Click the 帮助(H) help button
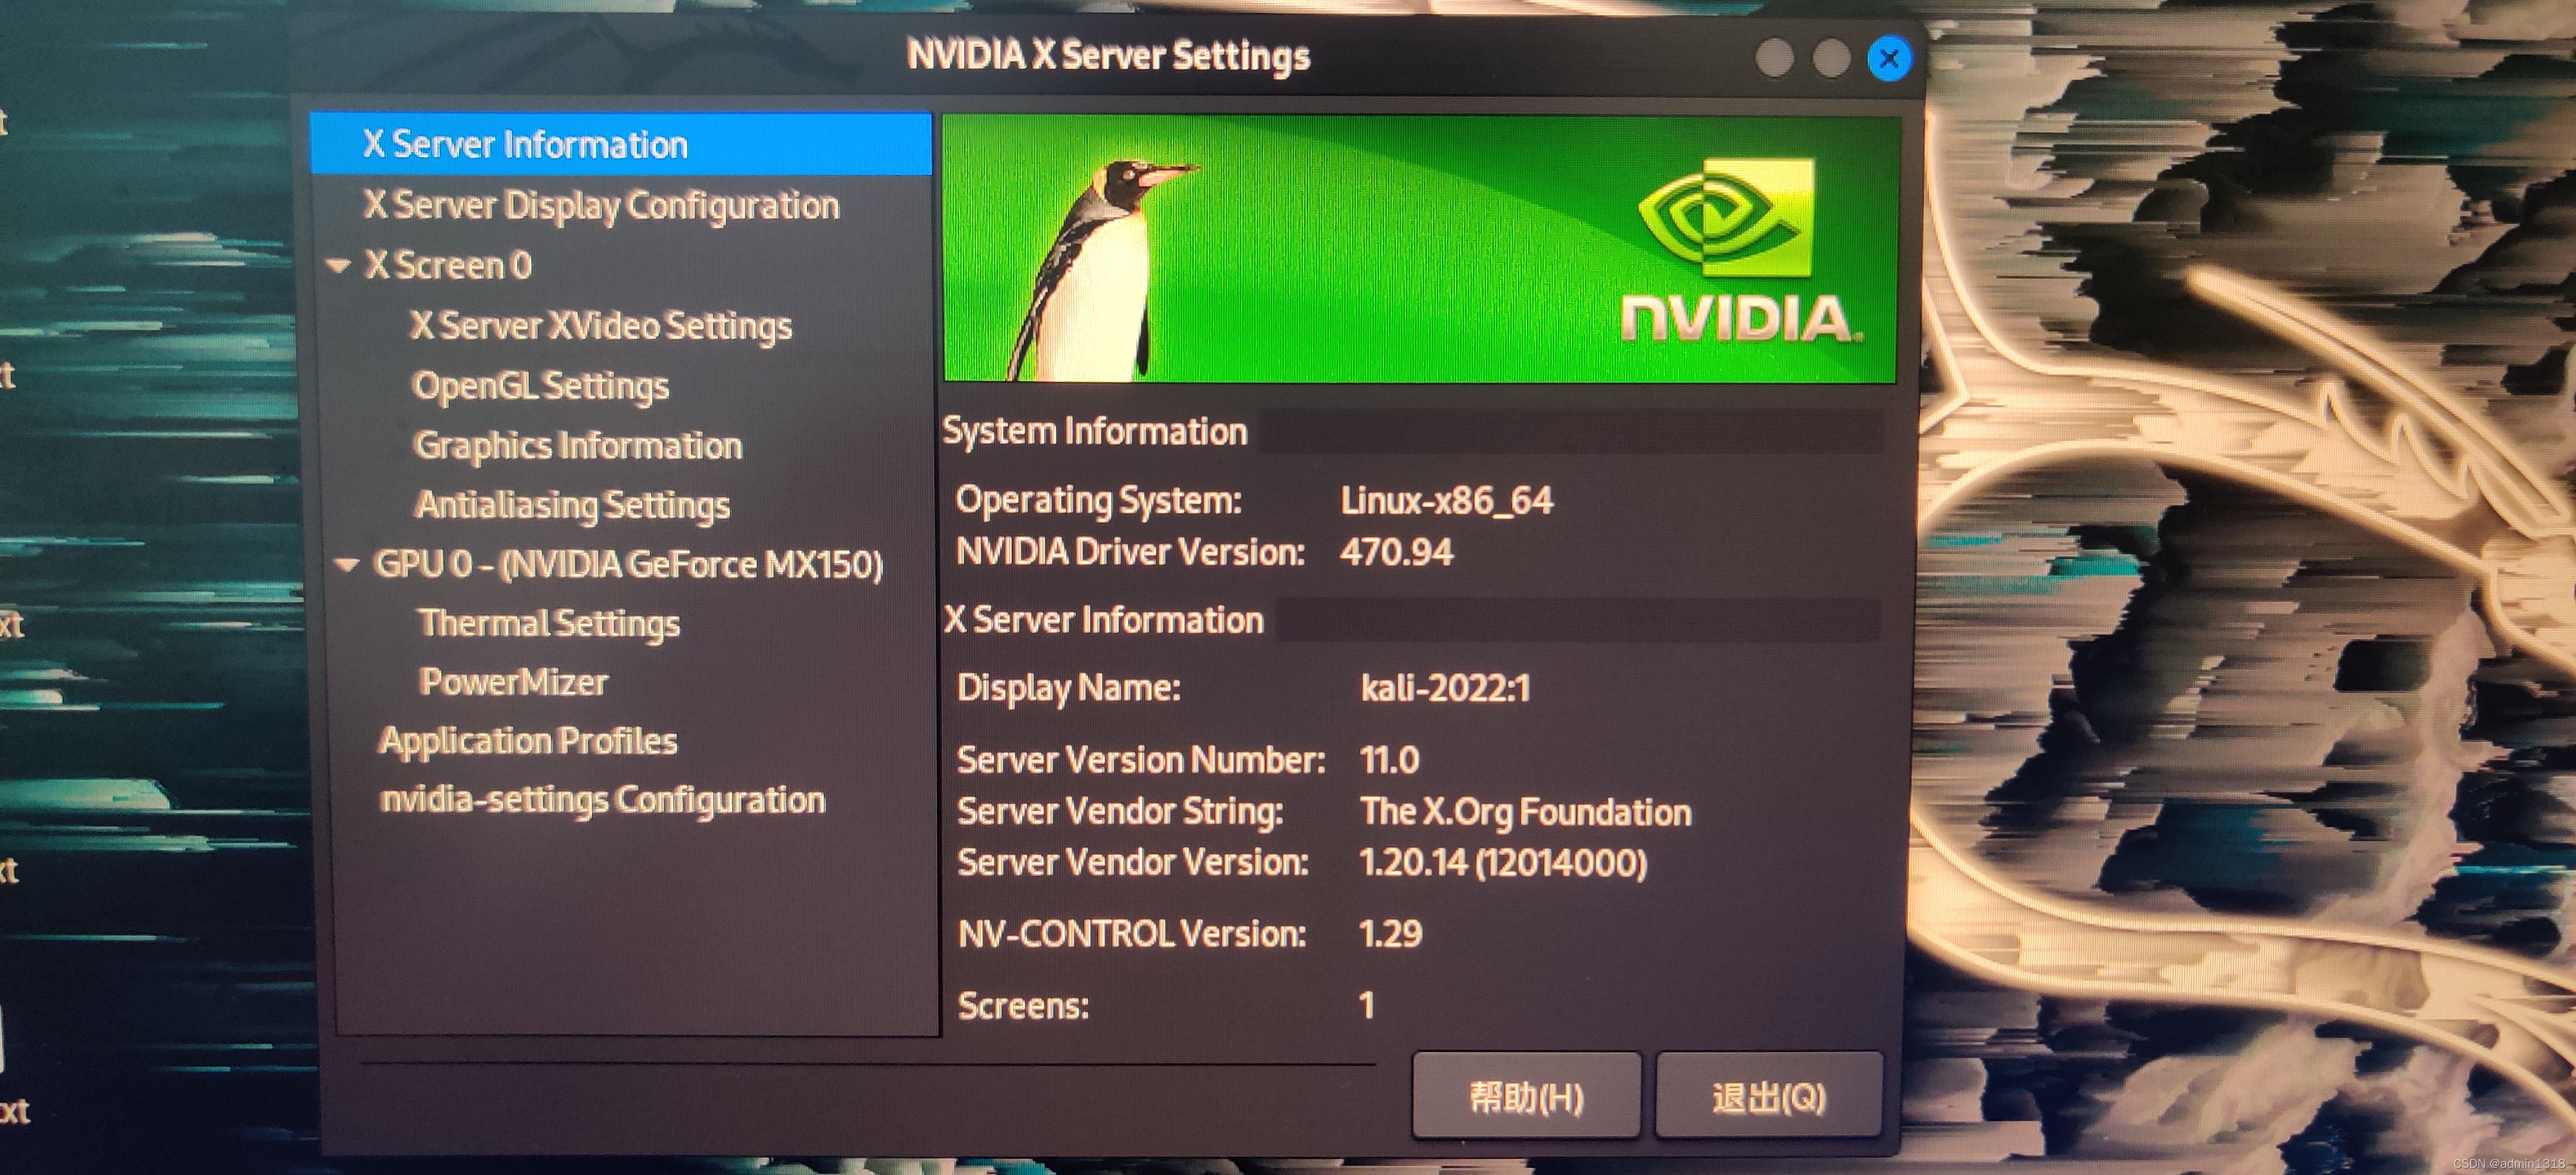 1526,1095
